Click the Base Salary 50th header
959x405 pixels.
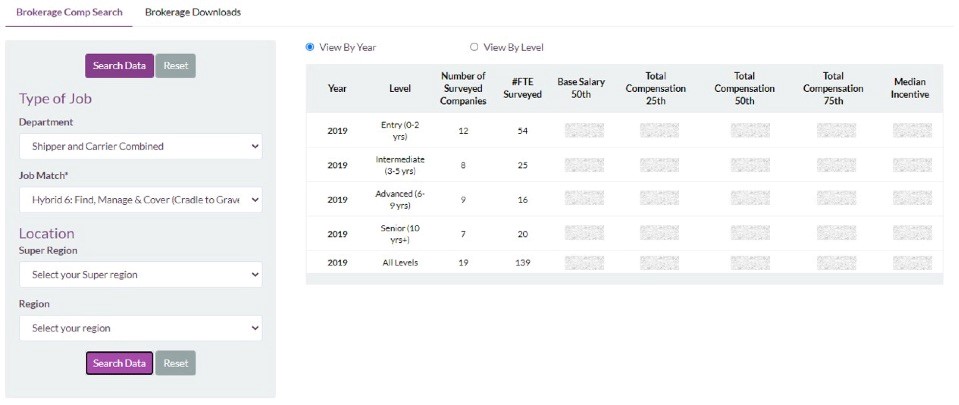(581, 88)
